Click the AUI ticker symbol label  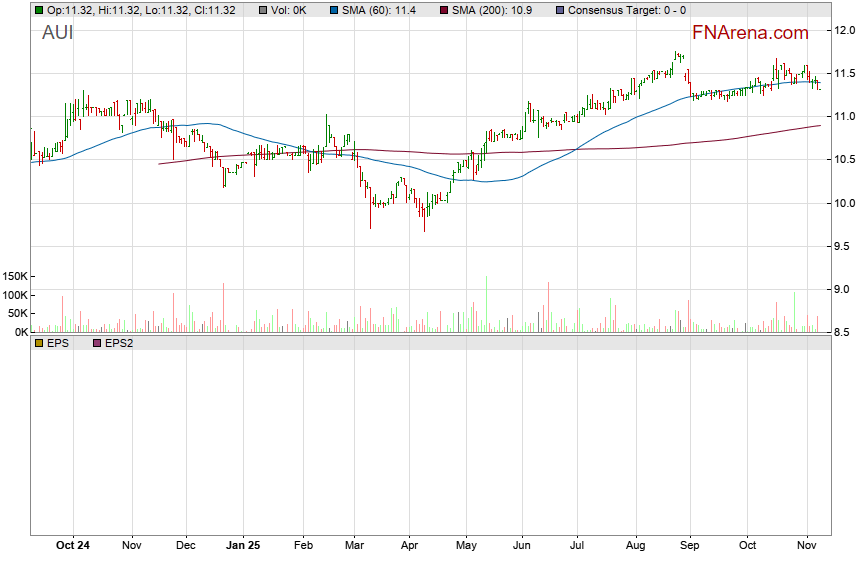57,33
